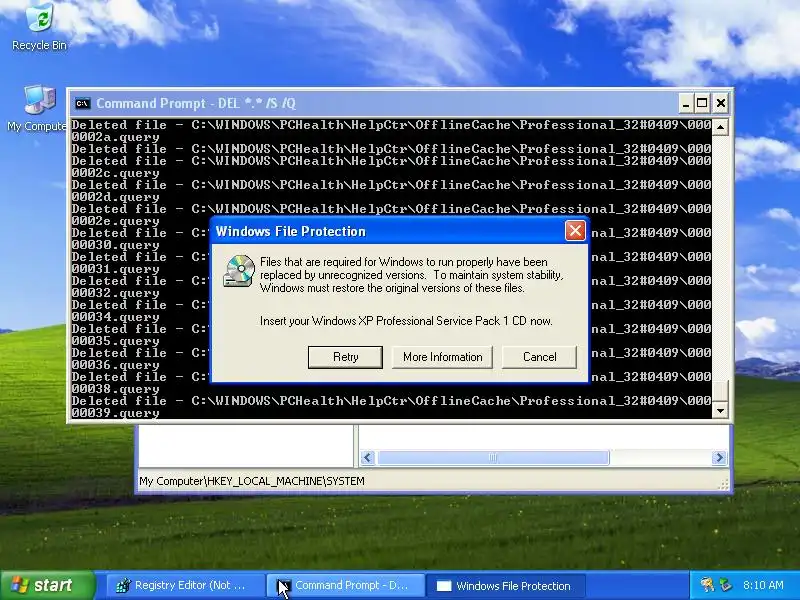Maximize the Command Prompt window

pyautogui.click(x=703, y=104)
